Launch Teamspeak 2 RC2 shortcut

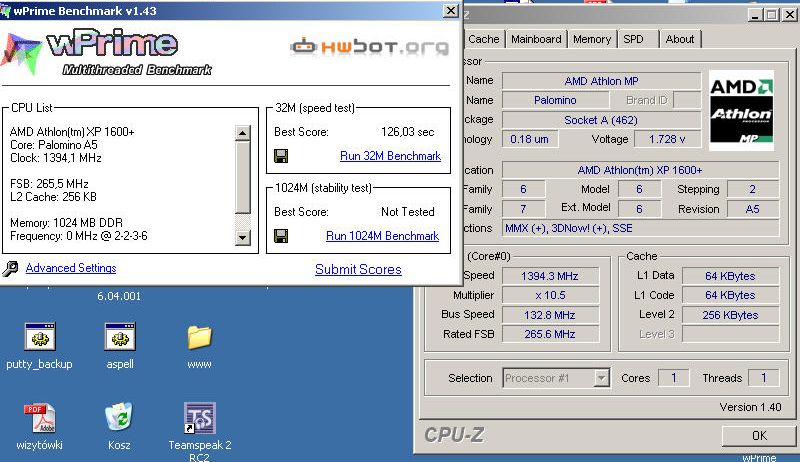click(199, 418)
